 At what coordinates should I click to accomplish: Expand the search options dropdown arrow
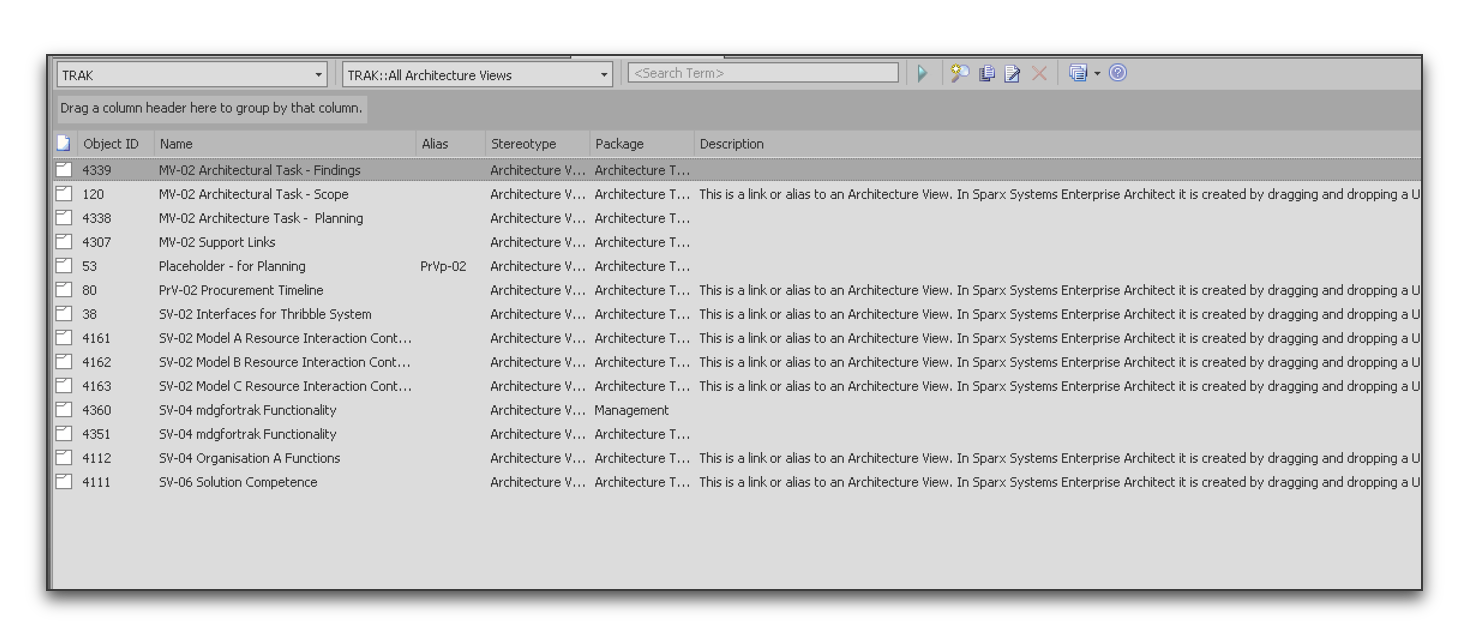tap(1097, 73)
